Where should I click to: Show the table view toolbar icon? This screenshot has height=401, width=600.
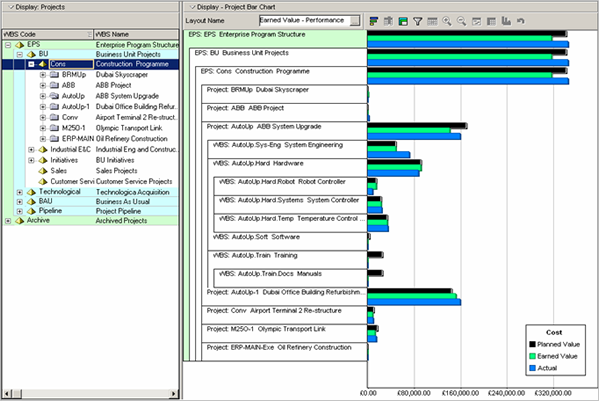tap(491, 21)
